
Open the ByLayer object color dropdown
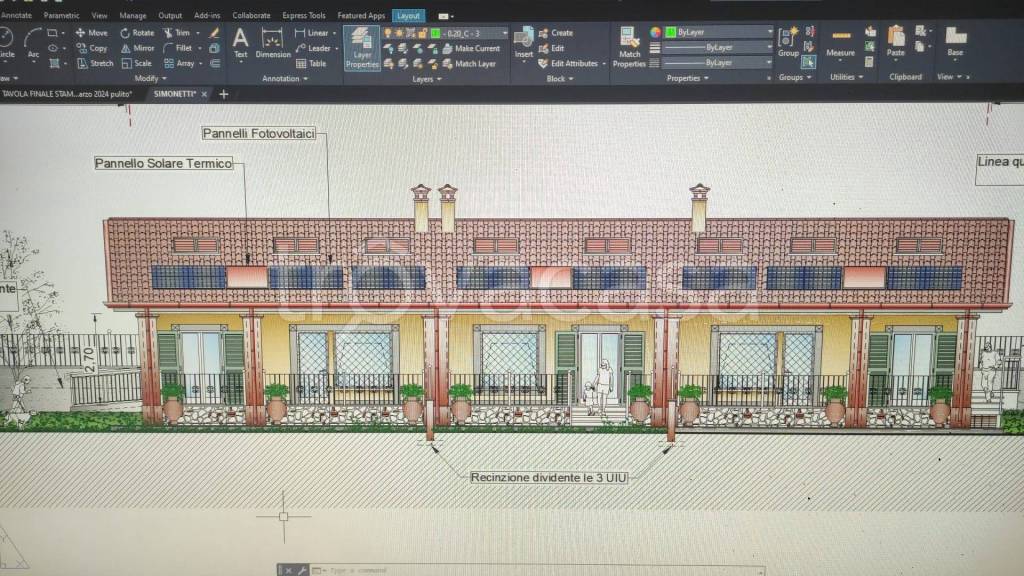[770, 32]
